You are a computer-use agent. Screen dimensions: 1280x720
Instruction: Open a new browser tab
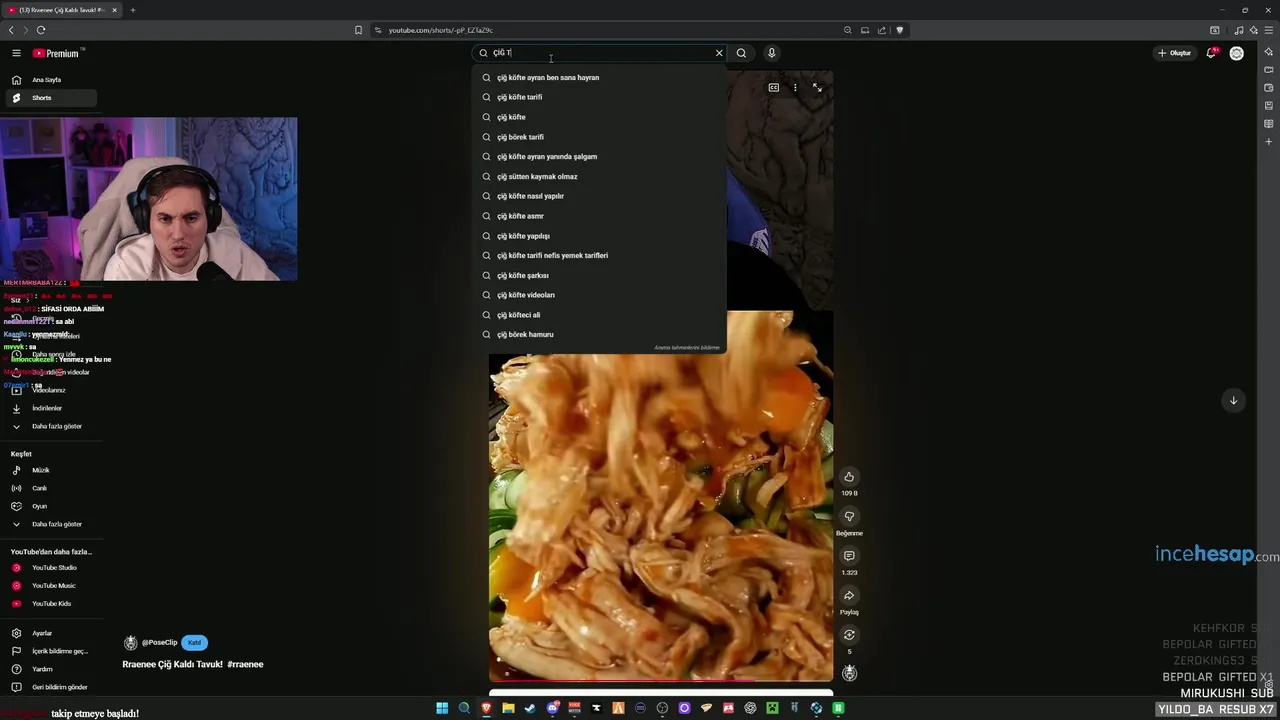tap(132, 10)
